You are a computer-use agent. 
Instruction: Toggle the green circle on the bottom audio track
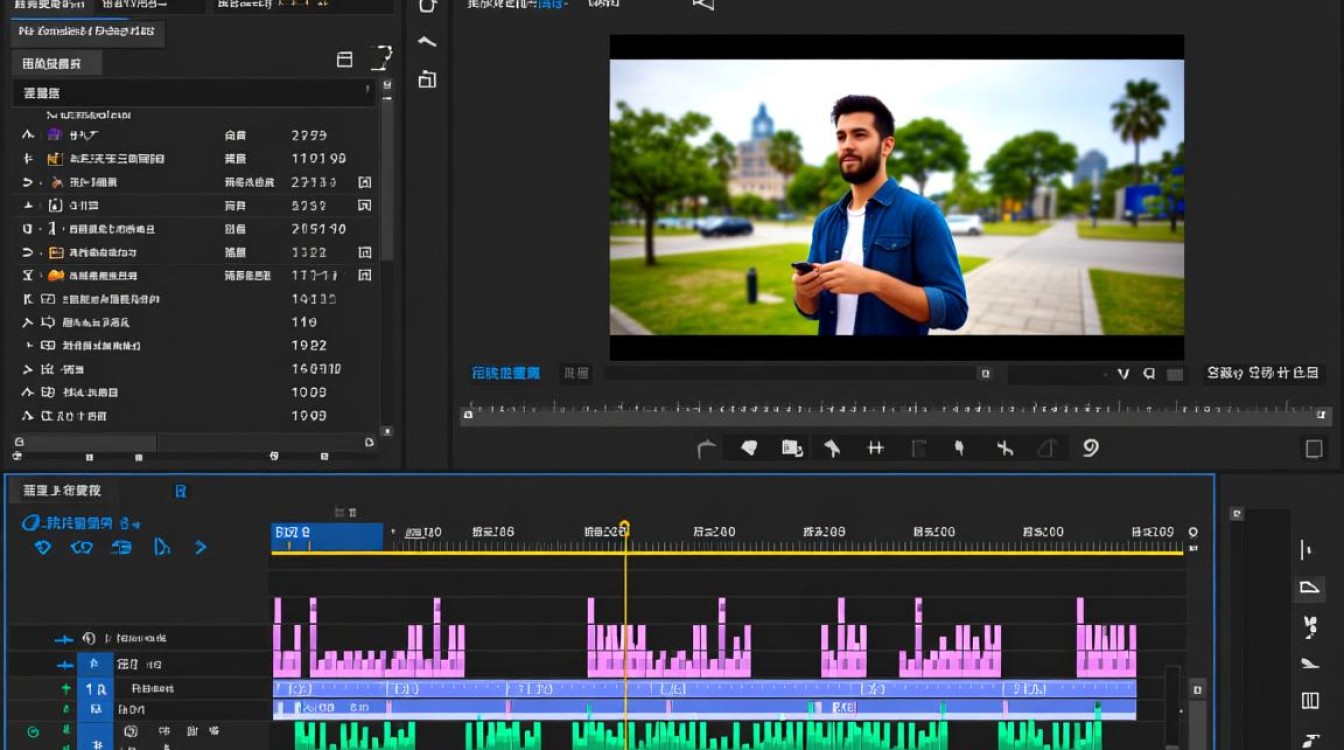[33, 732]
